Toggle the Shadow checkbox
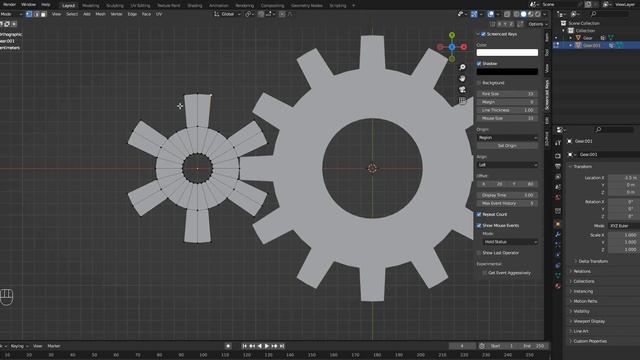 point(479,64)
